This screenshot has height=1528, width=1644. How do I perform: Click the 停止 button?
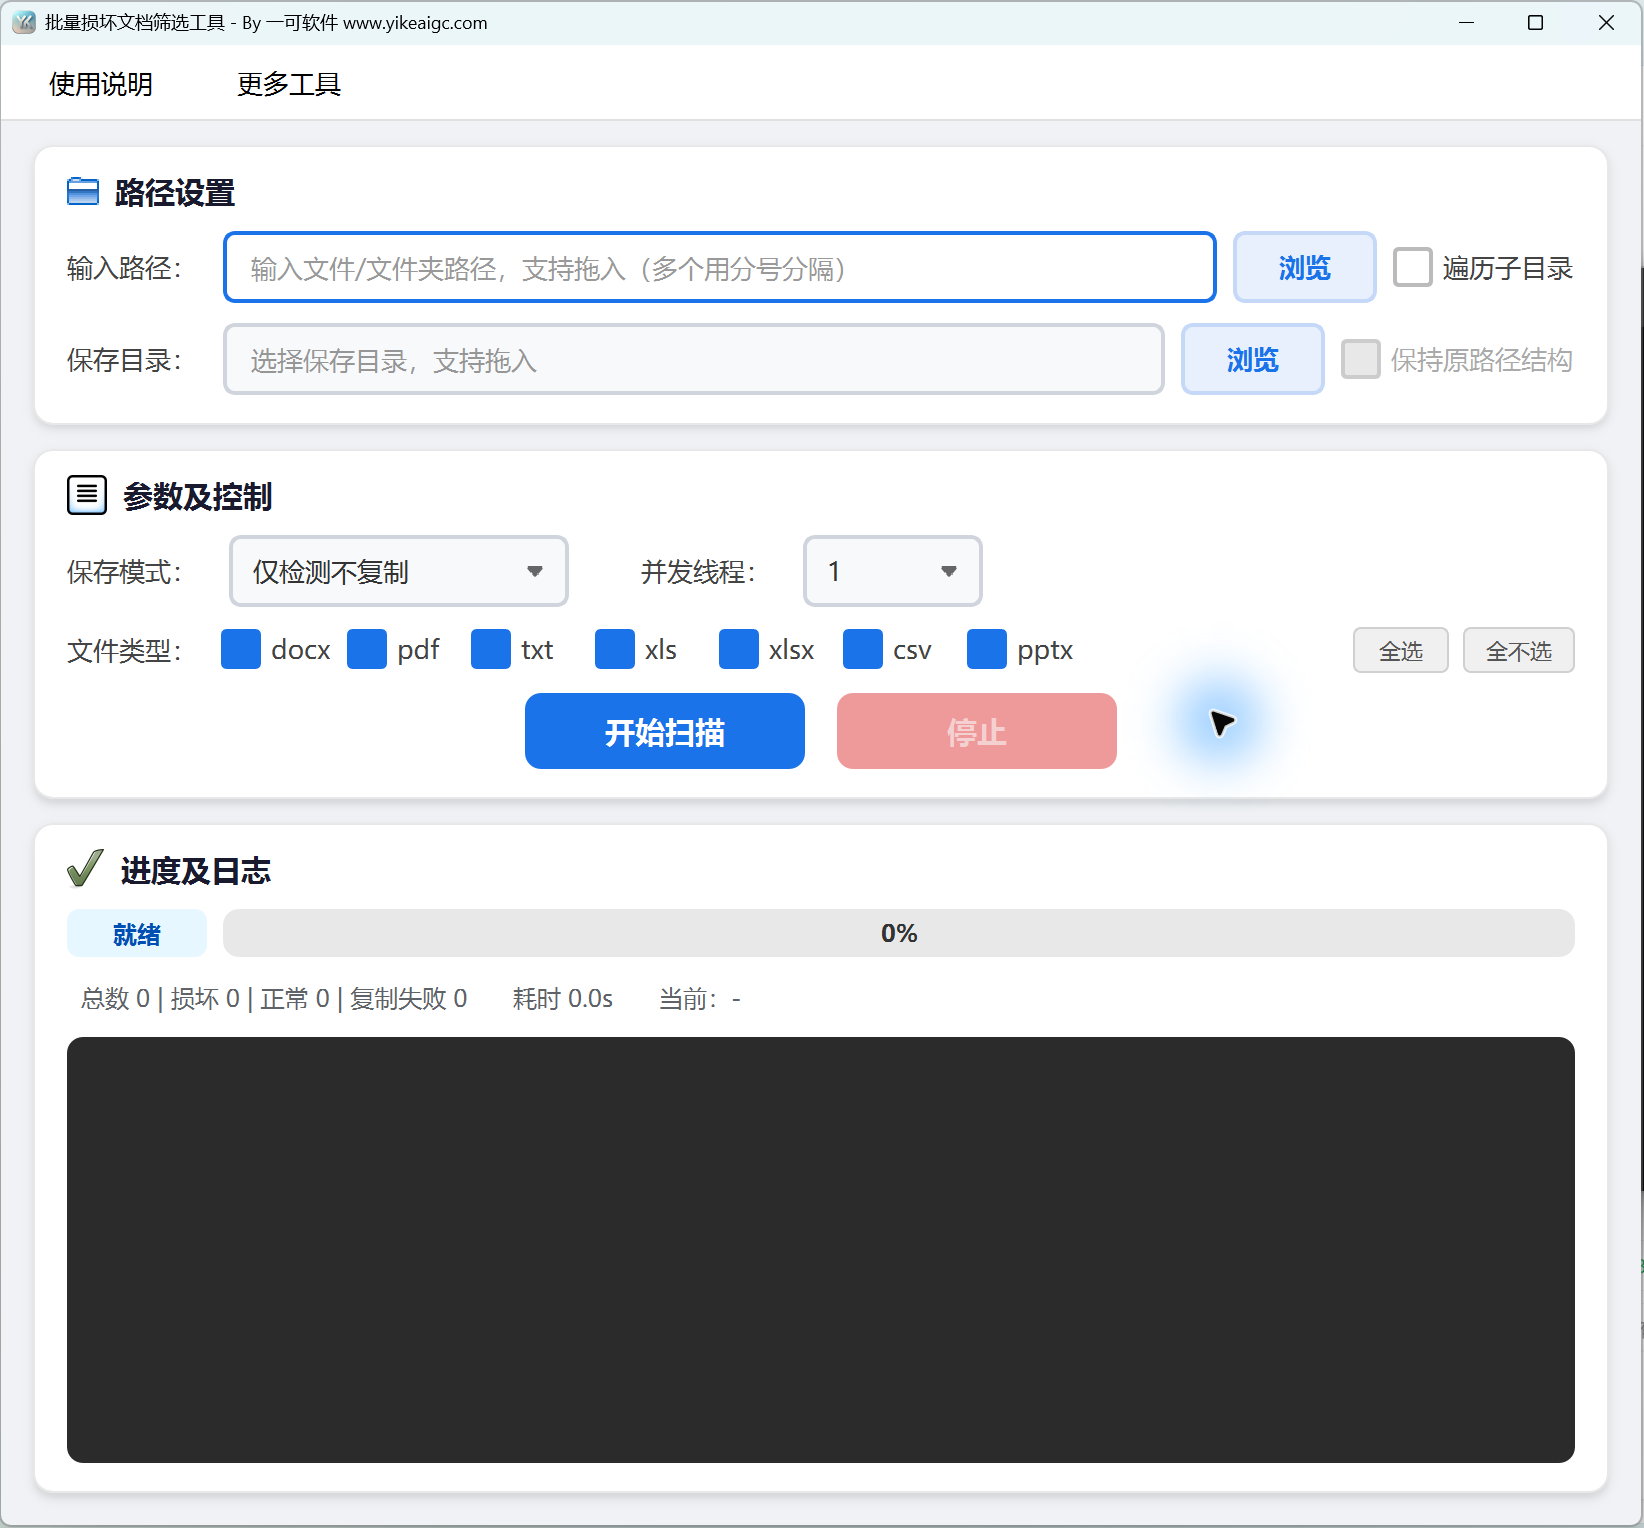[x=977, y=731]
